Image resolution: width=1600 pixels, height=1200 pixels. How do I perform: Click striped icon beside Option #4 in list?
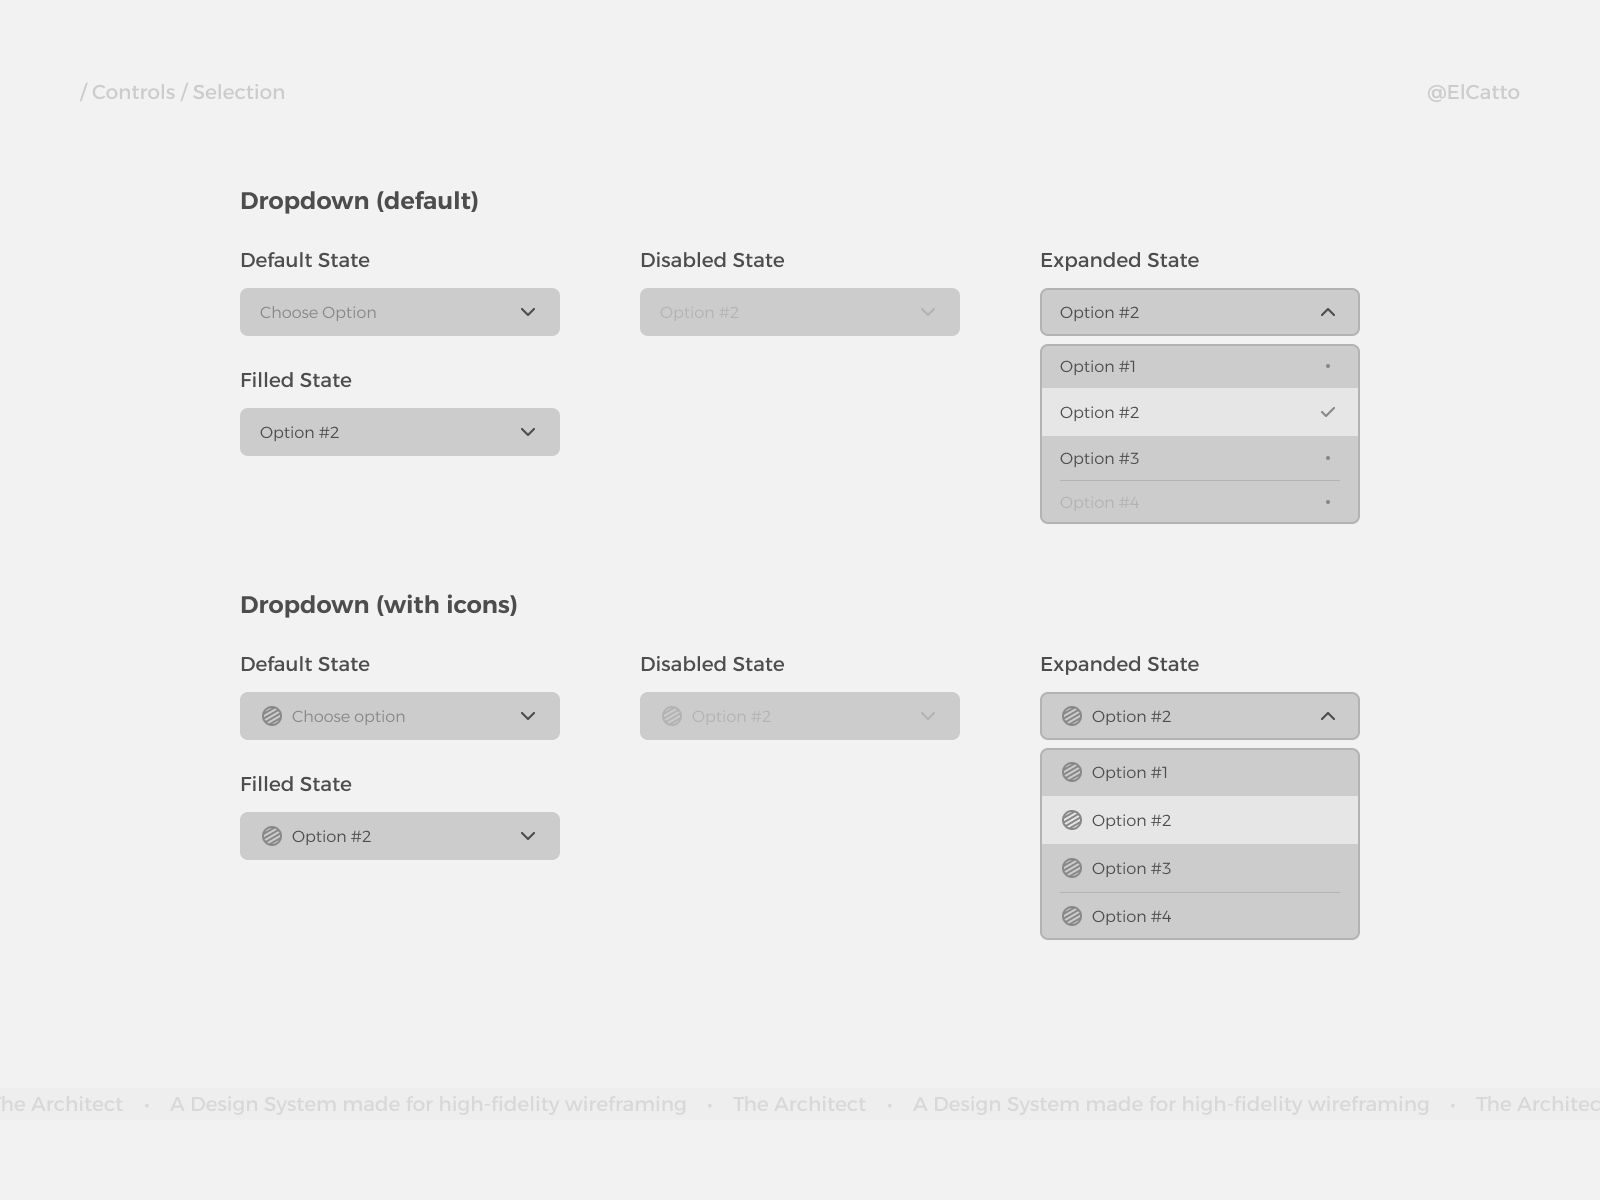tap(1072, 916)
